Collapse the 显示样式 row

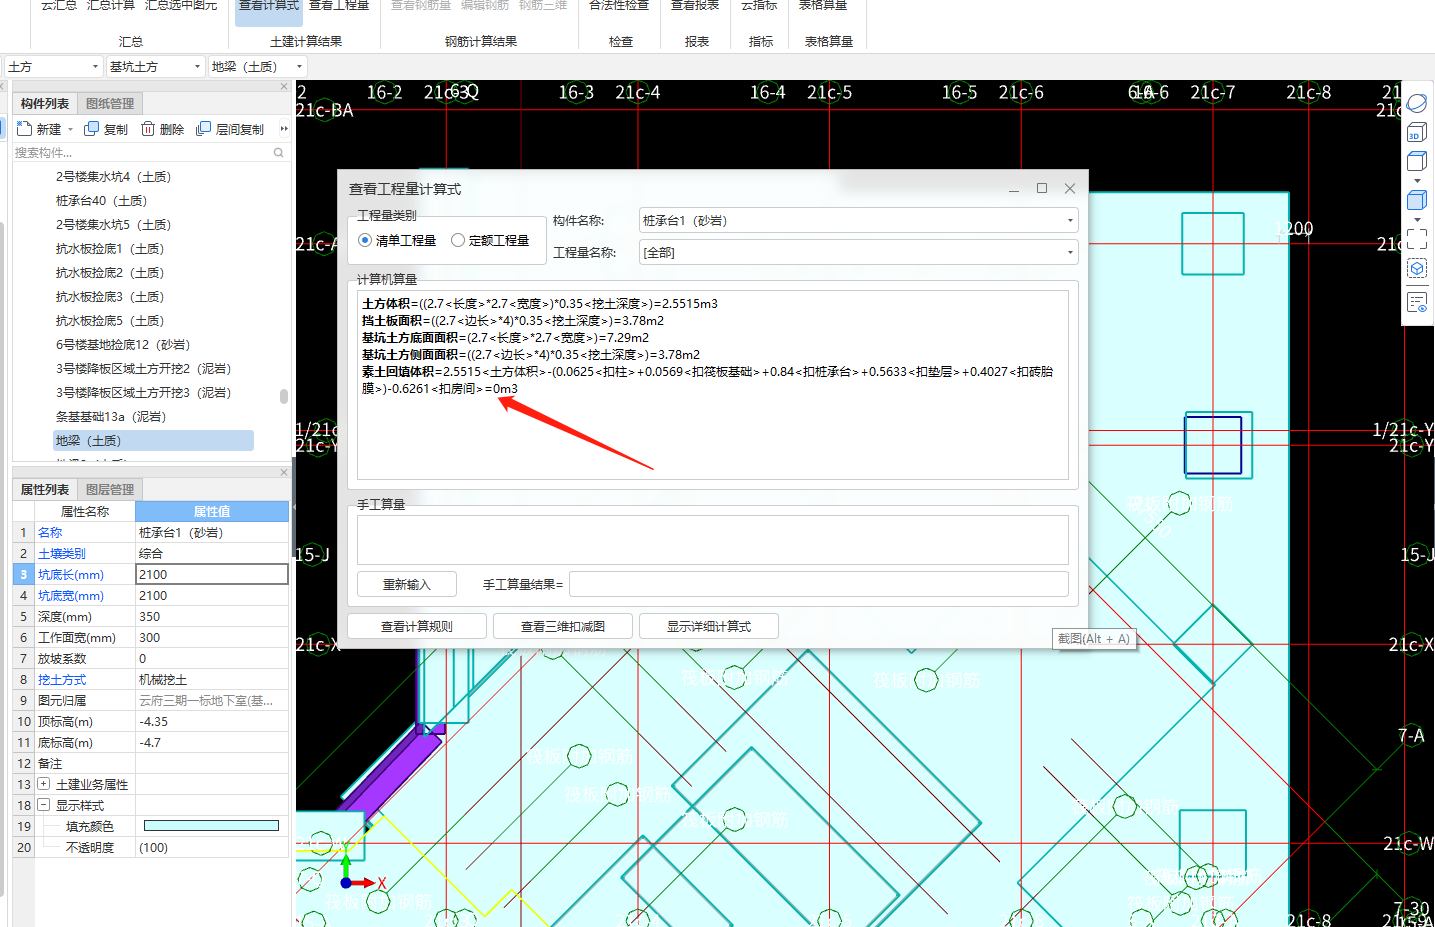pyautogui.click(x=44, y=805)
